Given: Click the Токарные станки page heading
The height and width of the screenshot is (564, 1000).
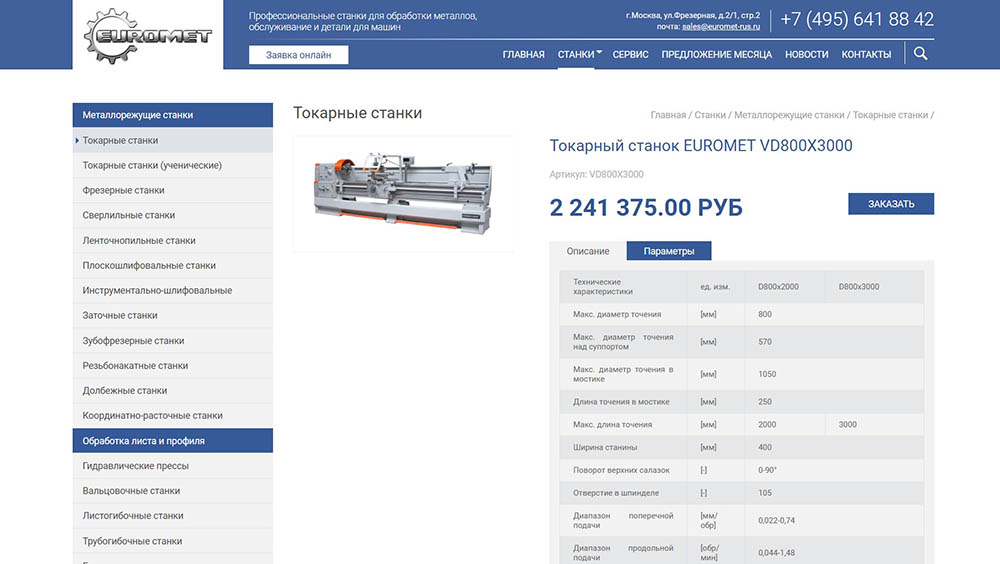Looking at the screenshot, I should [x=357, y=113].
